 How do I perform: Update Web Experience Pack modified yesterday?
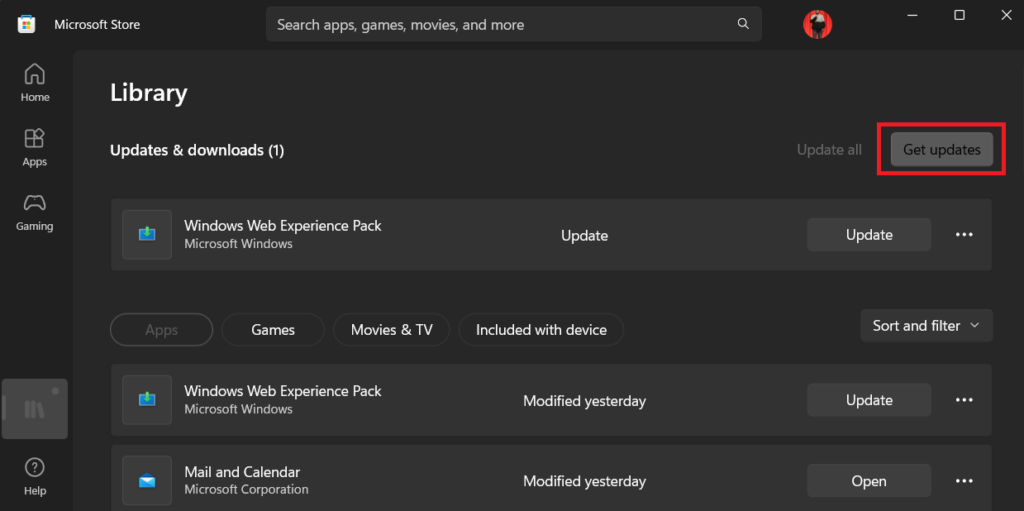click(x=869, y=400)
